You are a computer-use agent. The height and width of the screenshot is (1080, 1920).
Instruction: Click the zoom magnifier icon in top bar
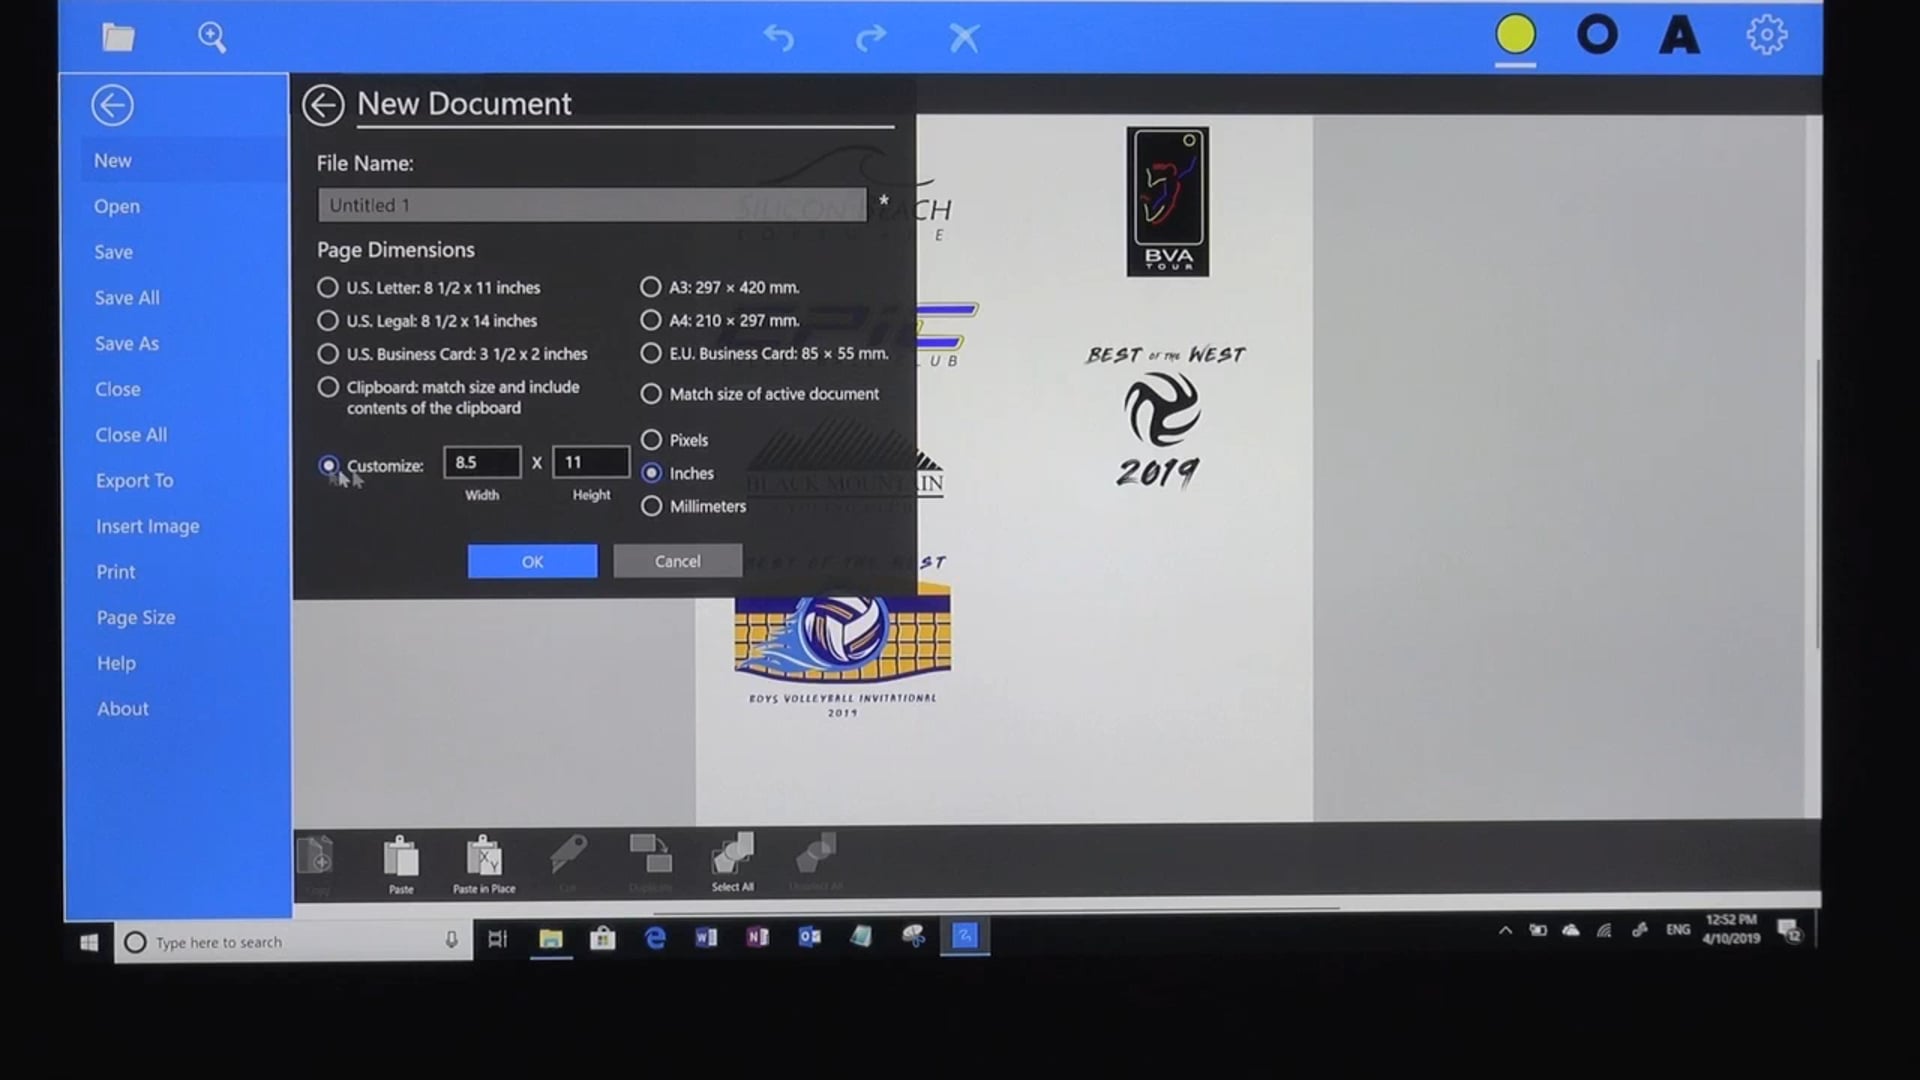click(x=212, y=37)
